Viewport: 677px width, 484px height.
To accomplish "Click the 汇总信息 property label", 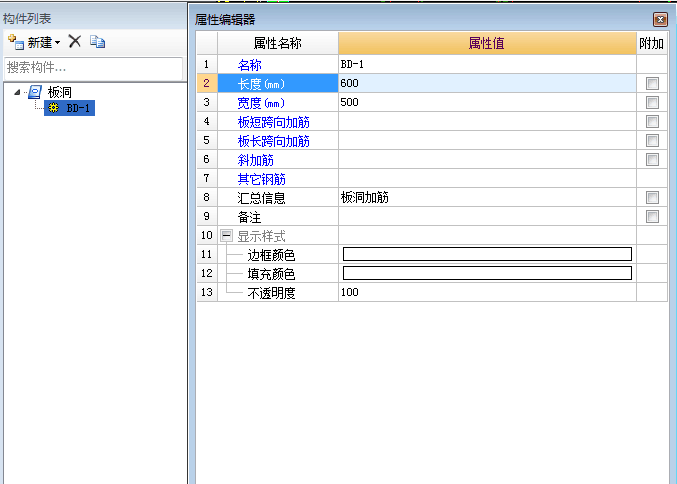I will 261,198.
